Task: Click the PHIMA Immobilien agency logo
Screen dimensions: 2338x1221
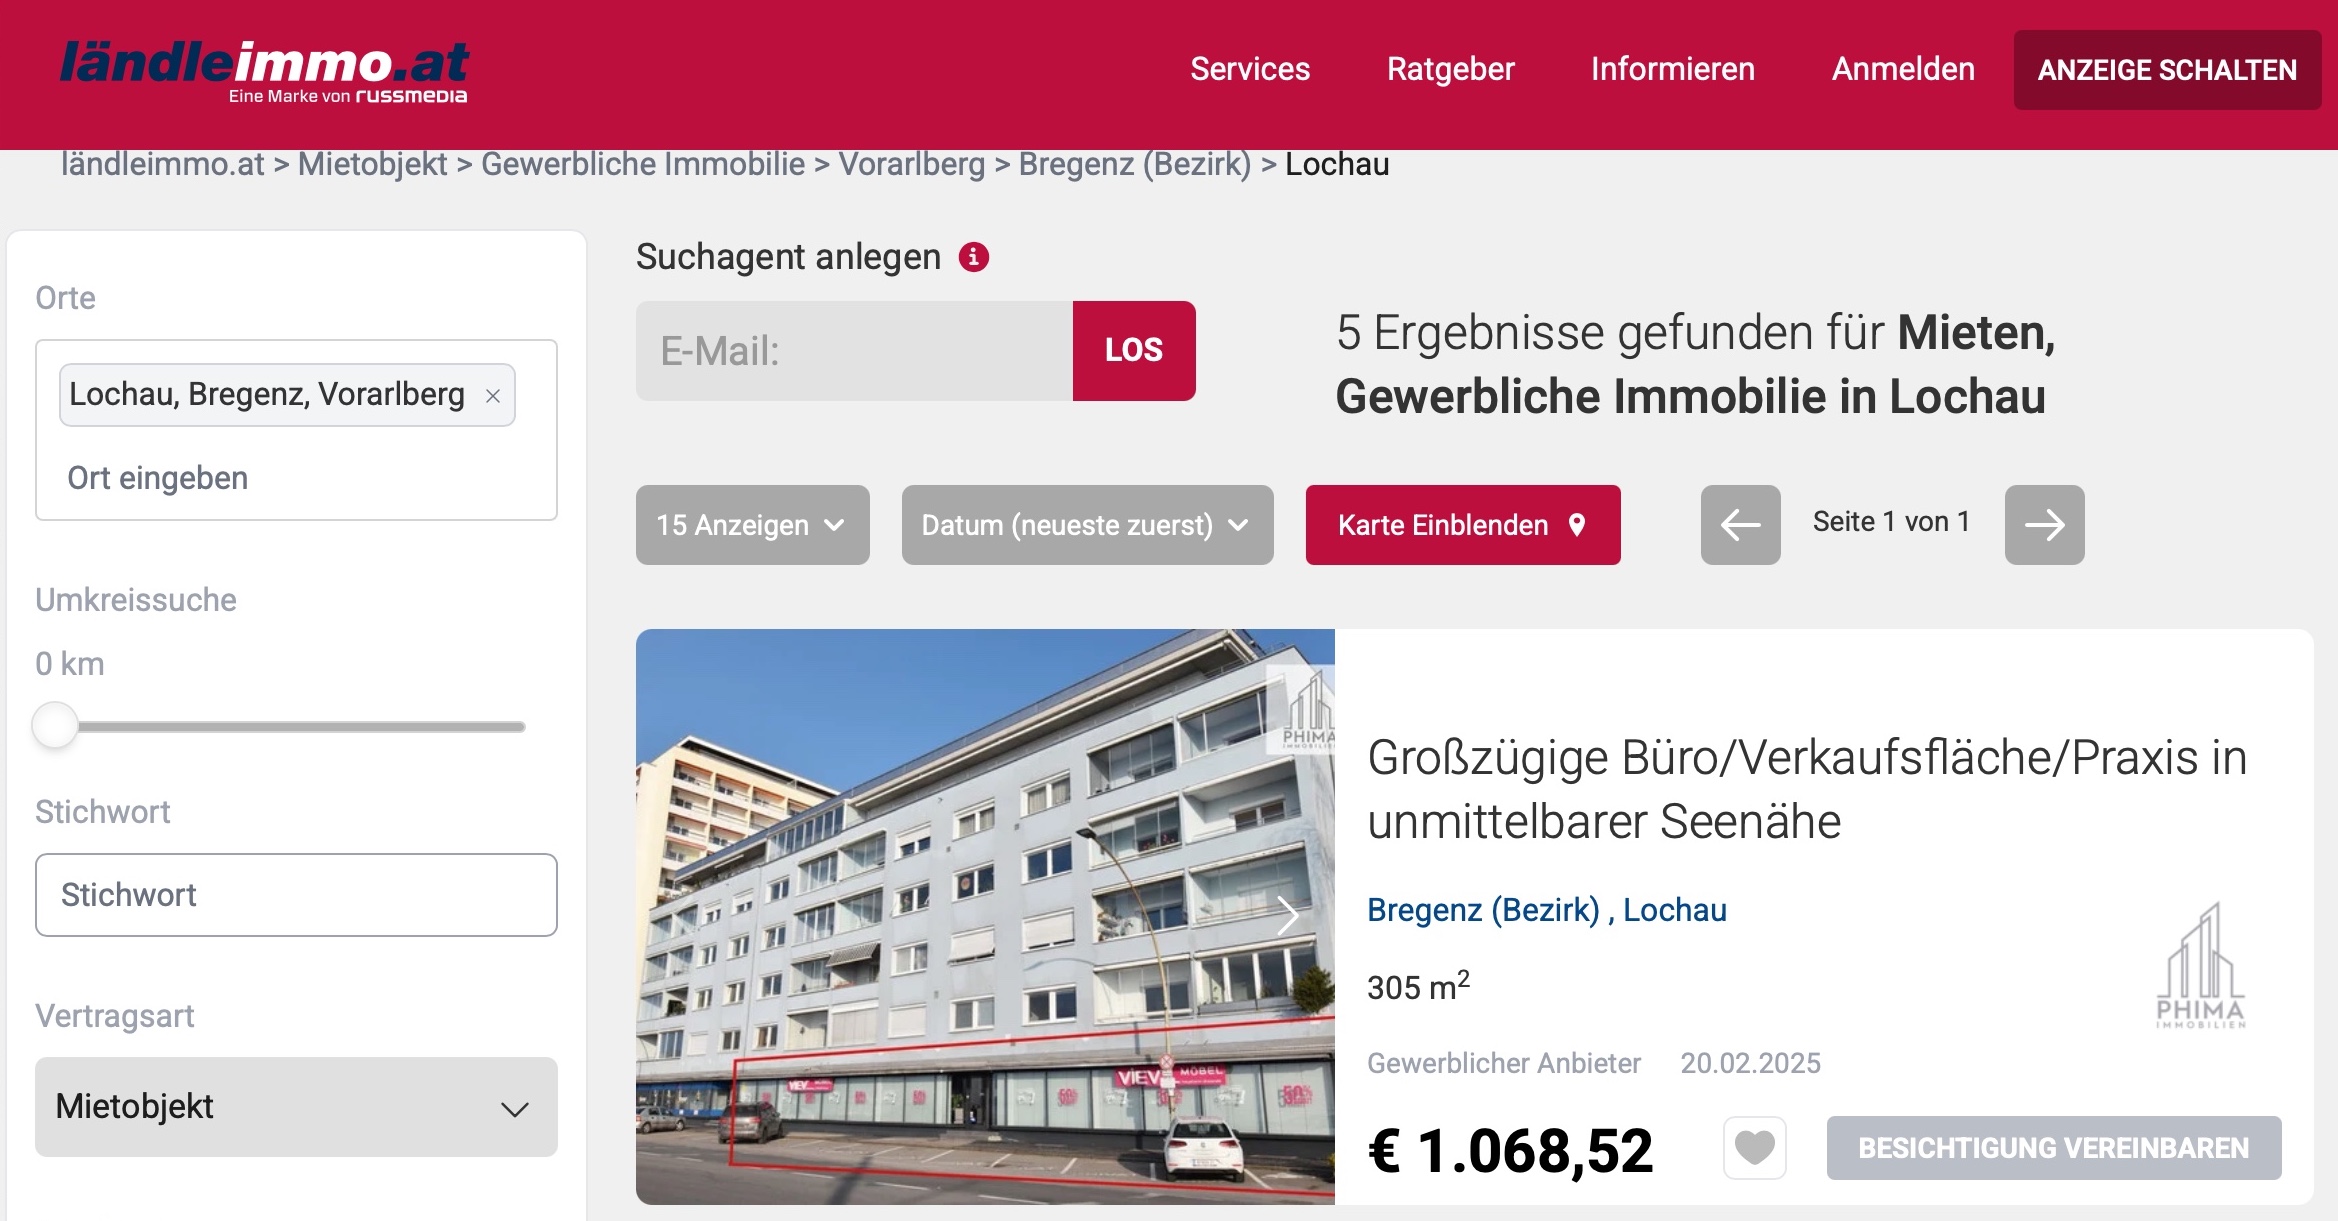Action: 2200,965
